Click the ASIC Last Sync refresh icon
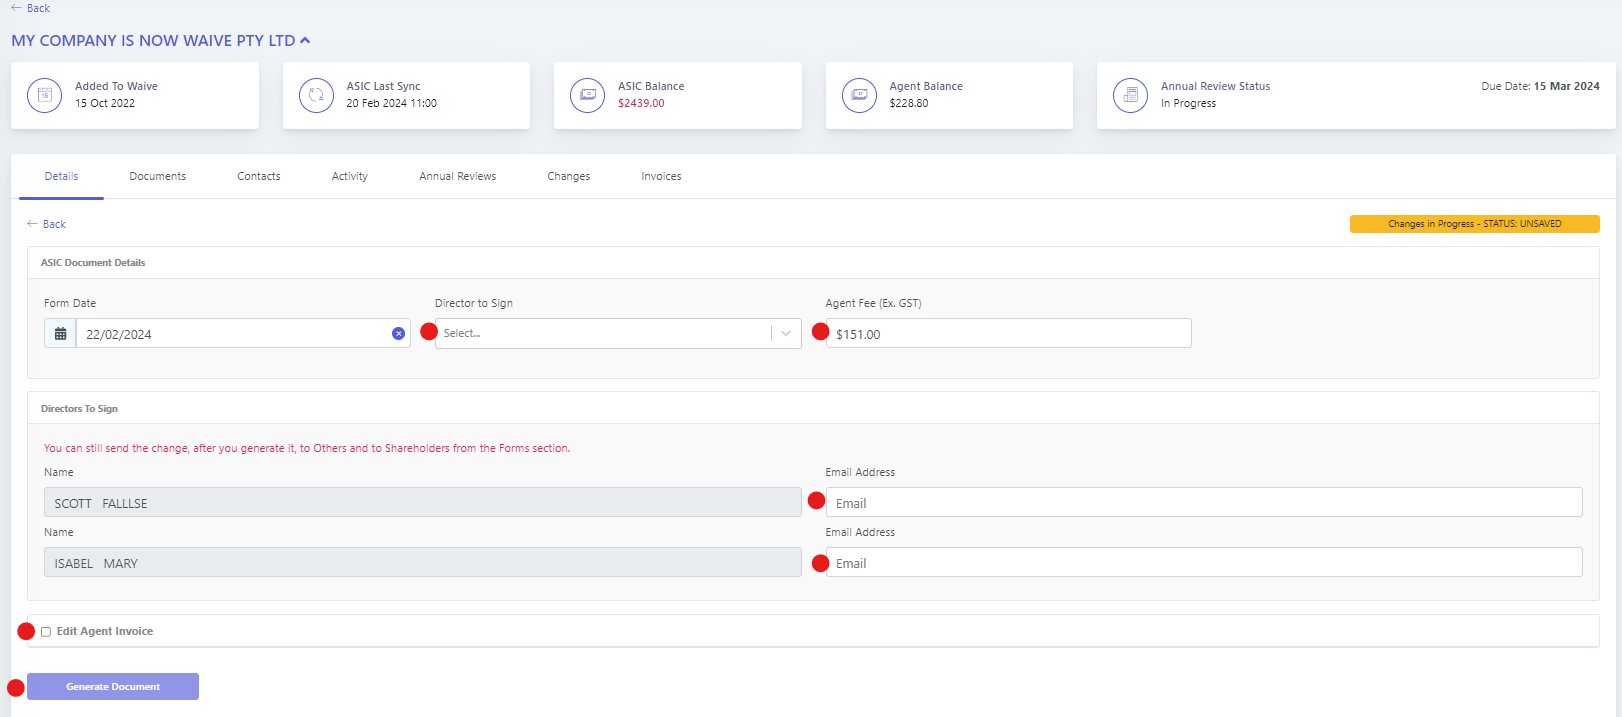Screen dimensions: 1622x717 point(316,95)
